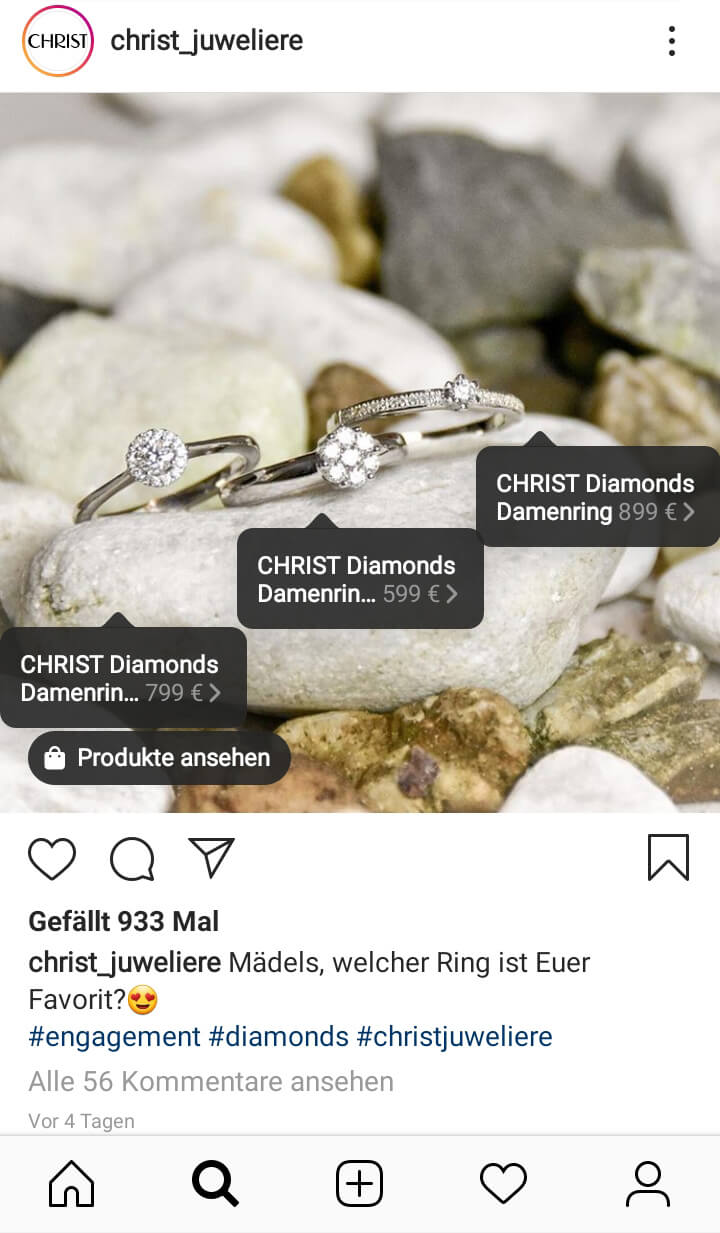Open the three-dot post options menu
Screen dimensions: 720x1233
point(672,41)
